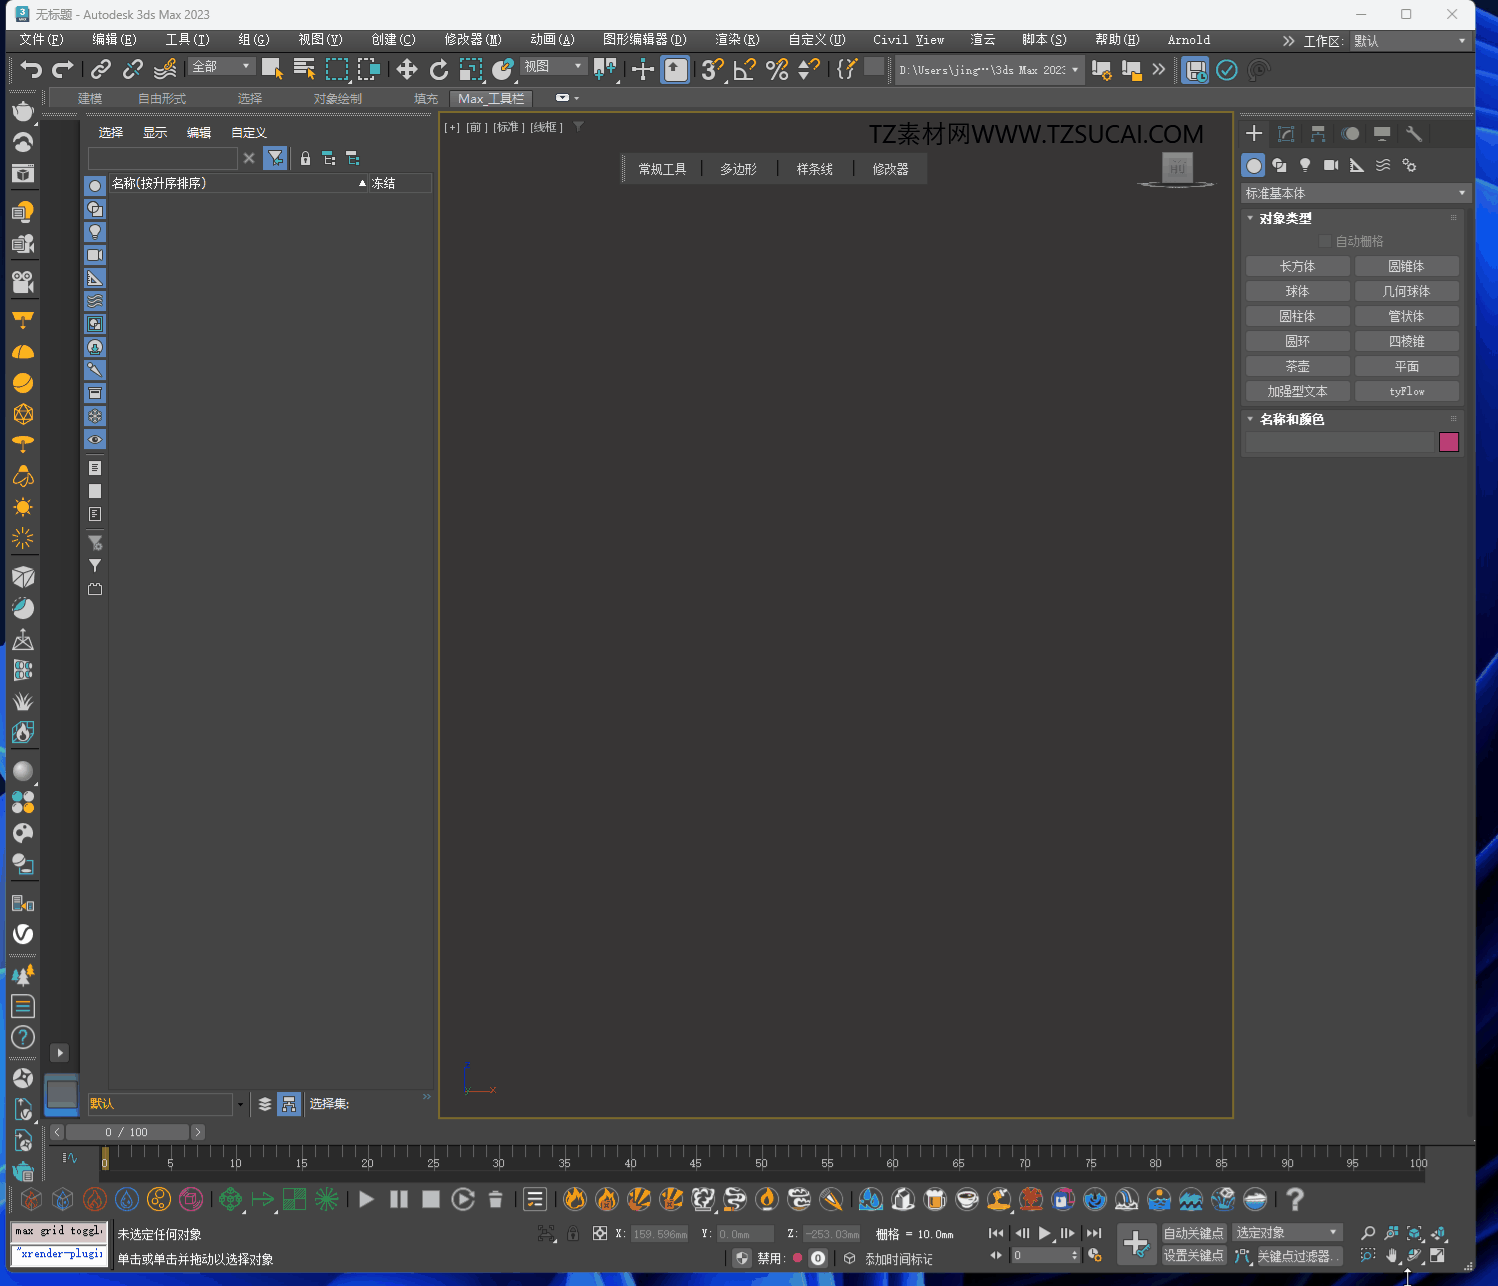
Task: Toggle the 自动栅格 checkbox
Action: [1325, 241]
